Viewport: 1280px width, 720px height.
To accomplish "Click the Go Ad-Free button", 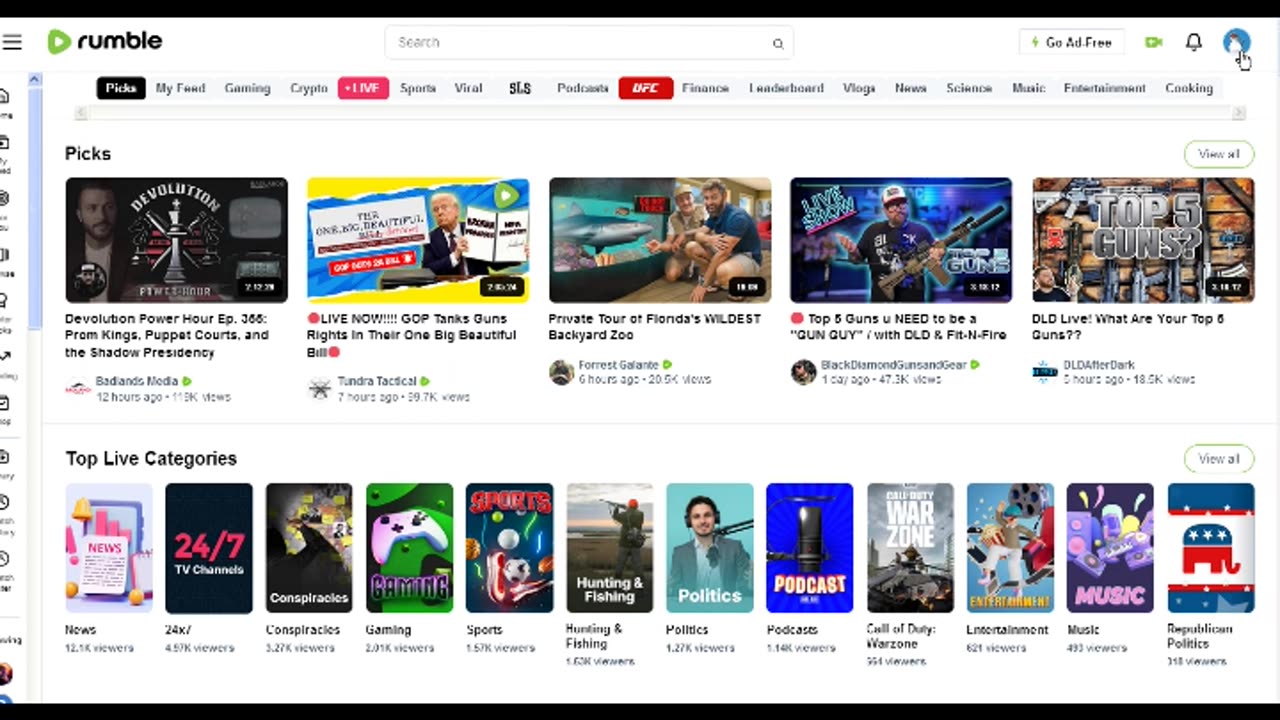I will point(1072,42).
